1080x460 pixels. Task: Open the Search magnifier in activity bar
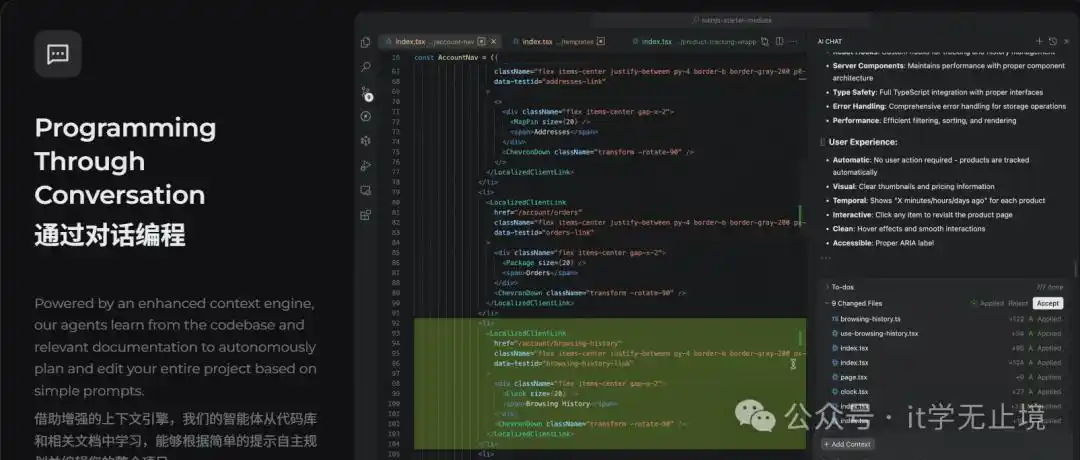point(366,67)
